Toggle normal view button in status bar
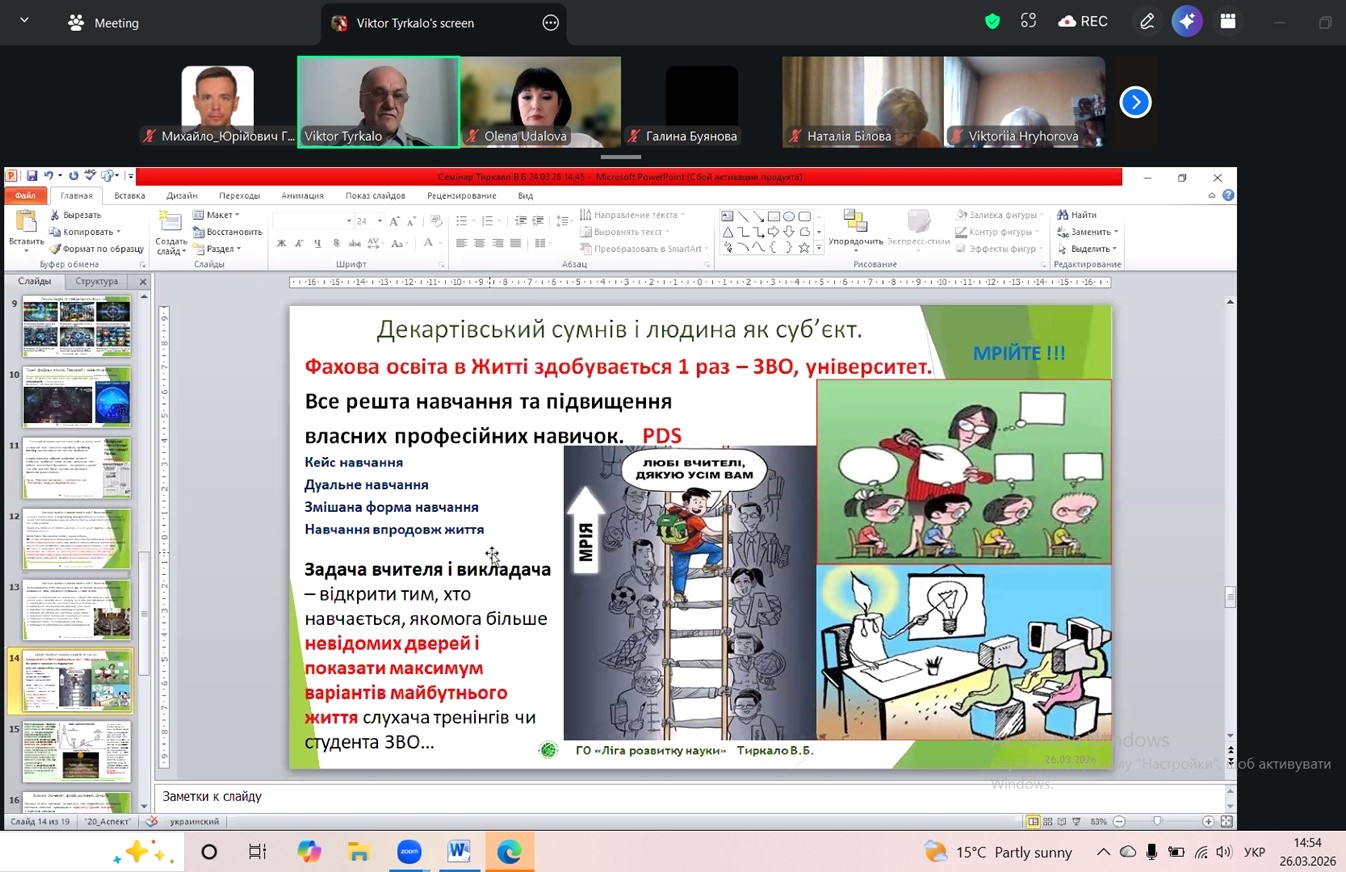1346x872 pixels. pos(1033,822)
